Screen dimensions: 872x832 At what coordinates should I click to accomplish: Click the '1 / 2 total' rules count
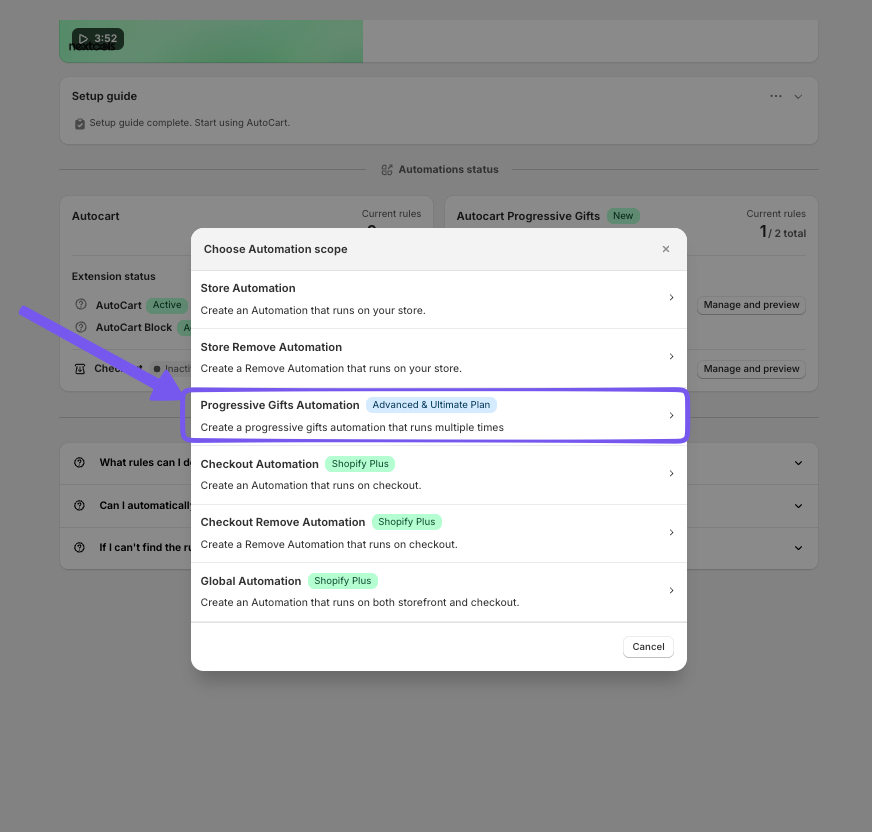(x=782, y=232)
